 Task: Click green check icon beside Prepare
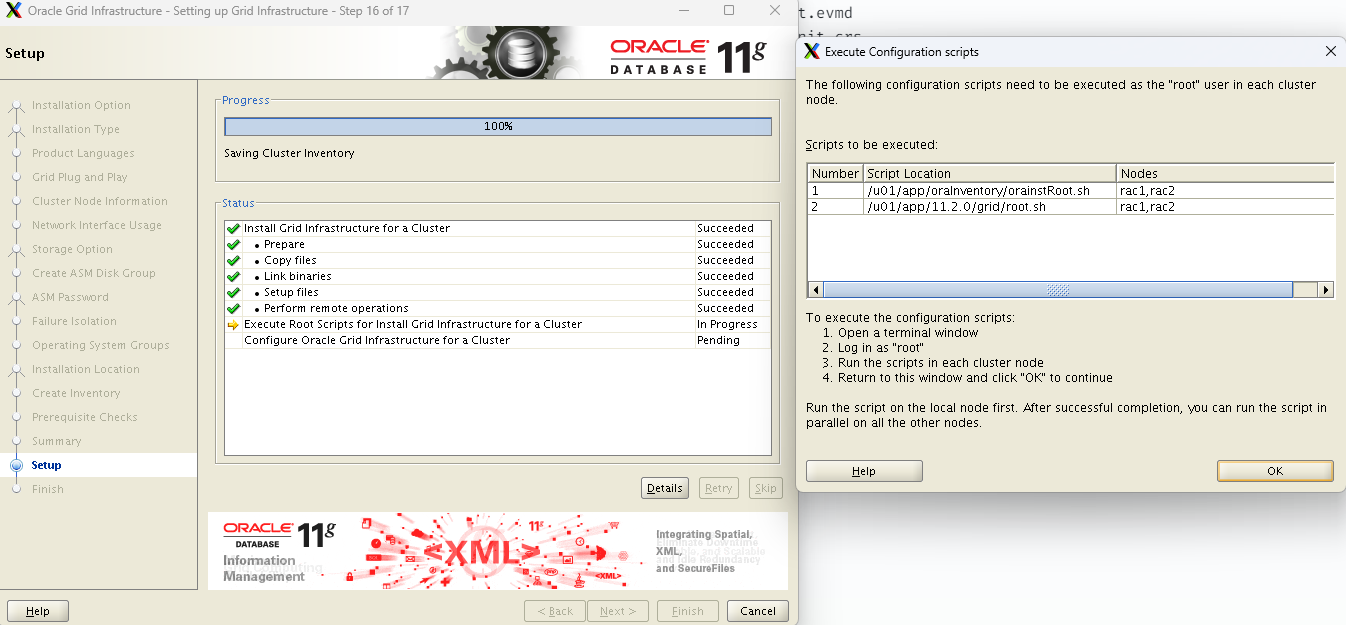tap(233, 244)
